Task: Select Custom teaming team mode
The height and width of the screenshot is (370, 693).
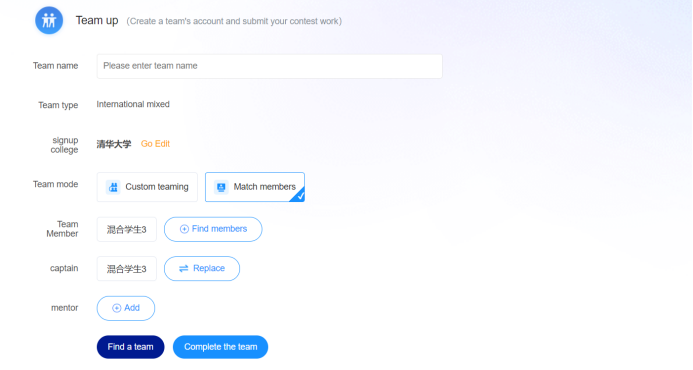Action: pos(147,187)
